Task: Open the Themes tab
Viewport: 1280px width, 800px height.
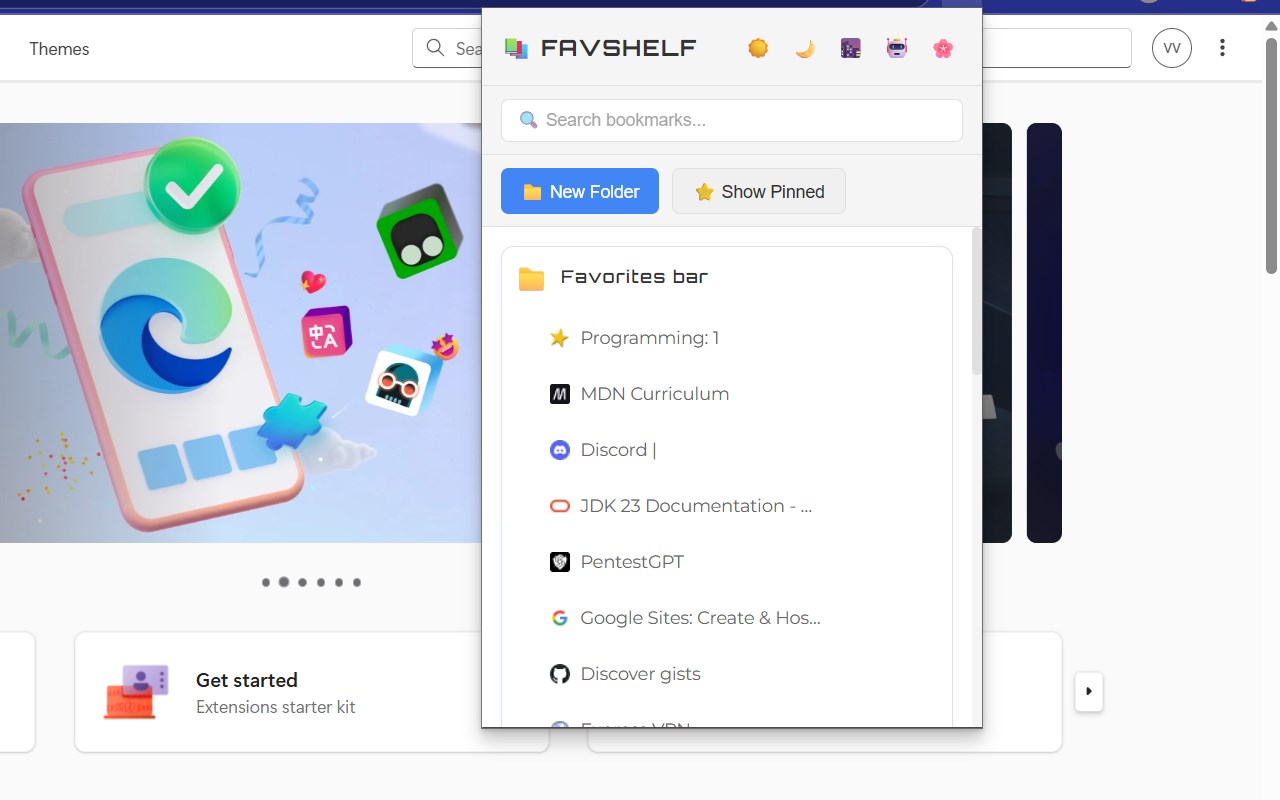Action: tap(59, 49)
